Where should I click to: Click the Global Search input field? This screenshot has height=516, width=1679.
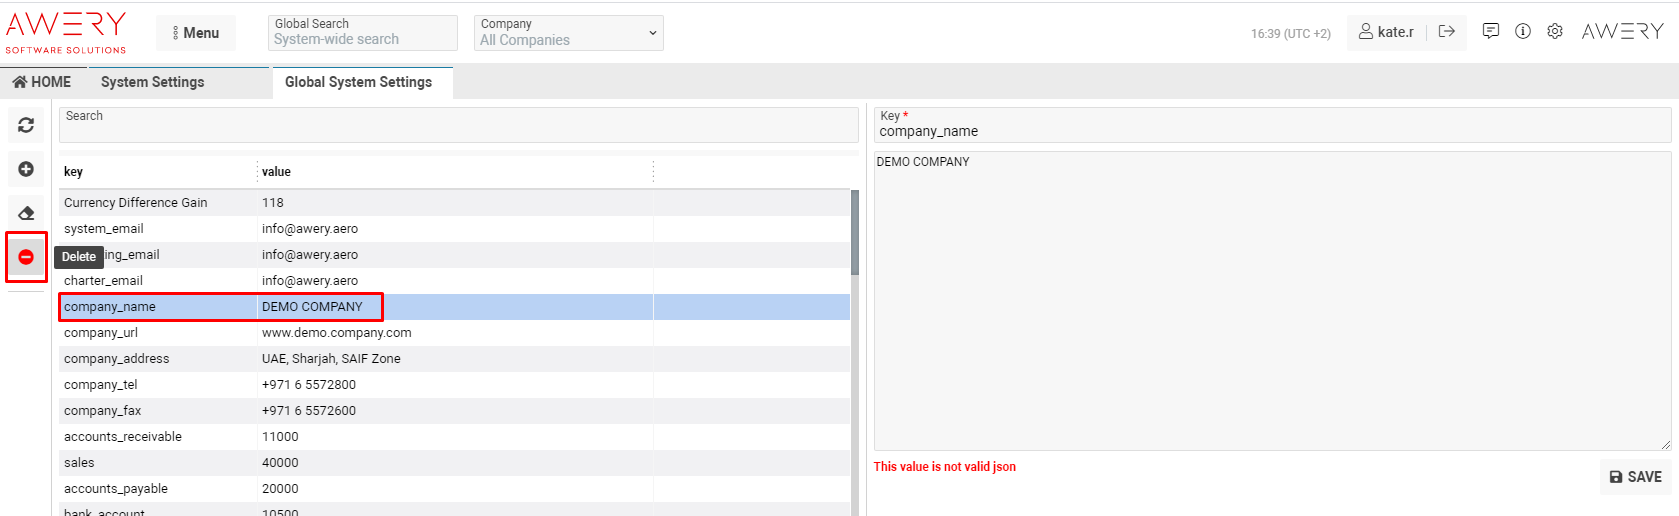tap(362, 39)
